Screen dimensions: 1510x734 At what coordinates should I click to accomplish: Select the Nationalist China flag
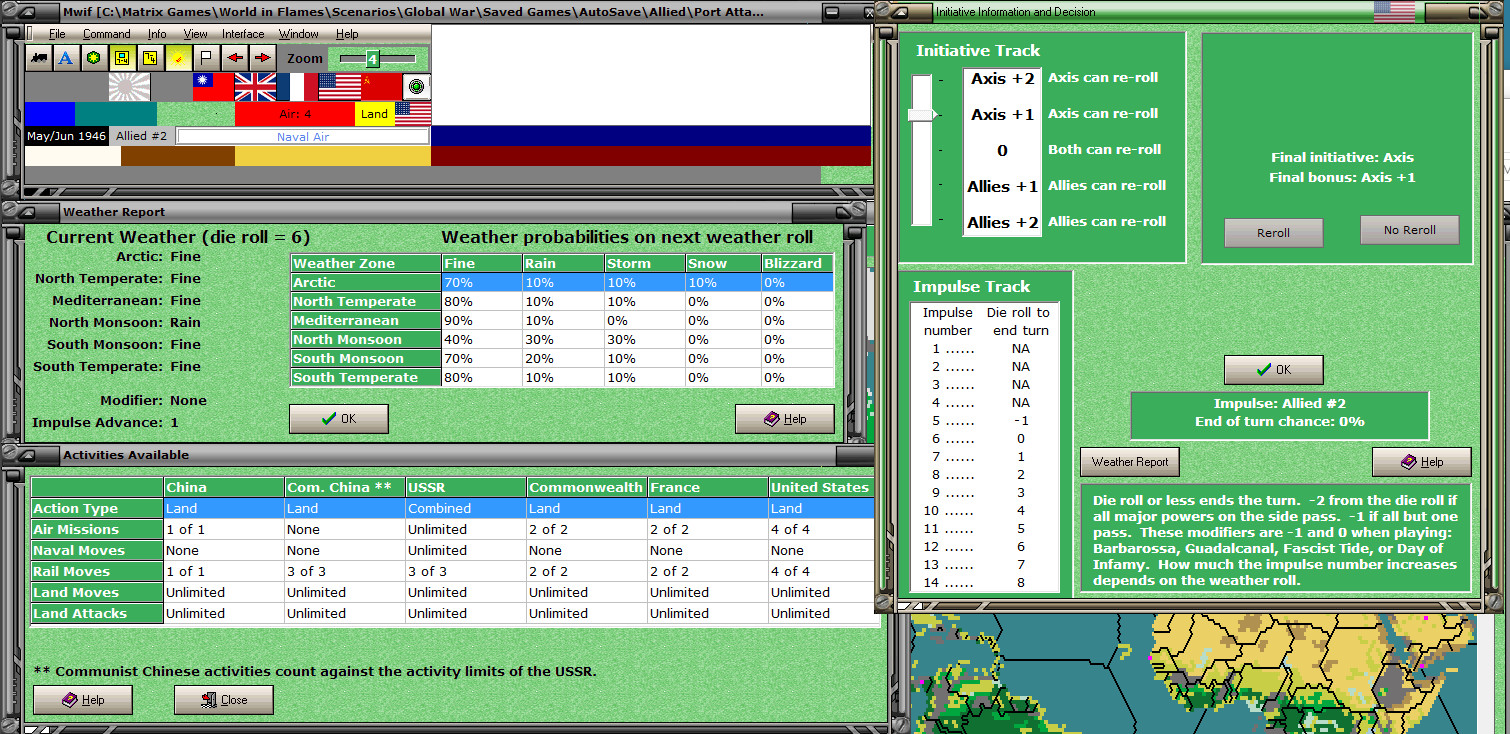tap(213, 87)
